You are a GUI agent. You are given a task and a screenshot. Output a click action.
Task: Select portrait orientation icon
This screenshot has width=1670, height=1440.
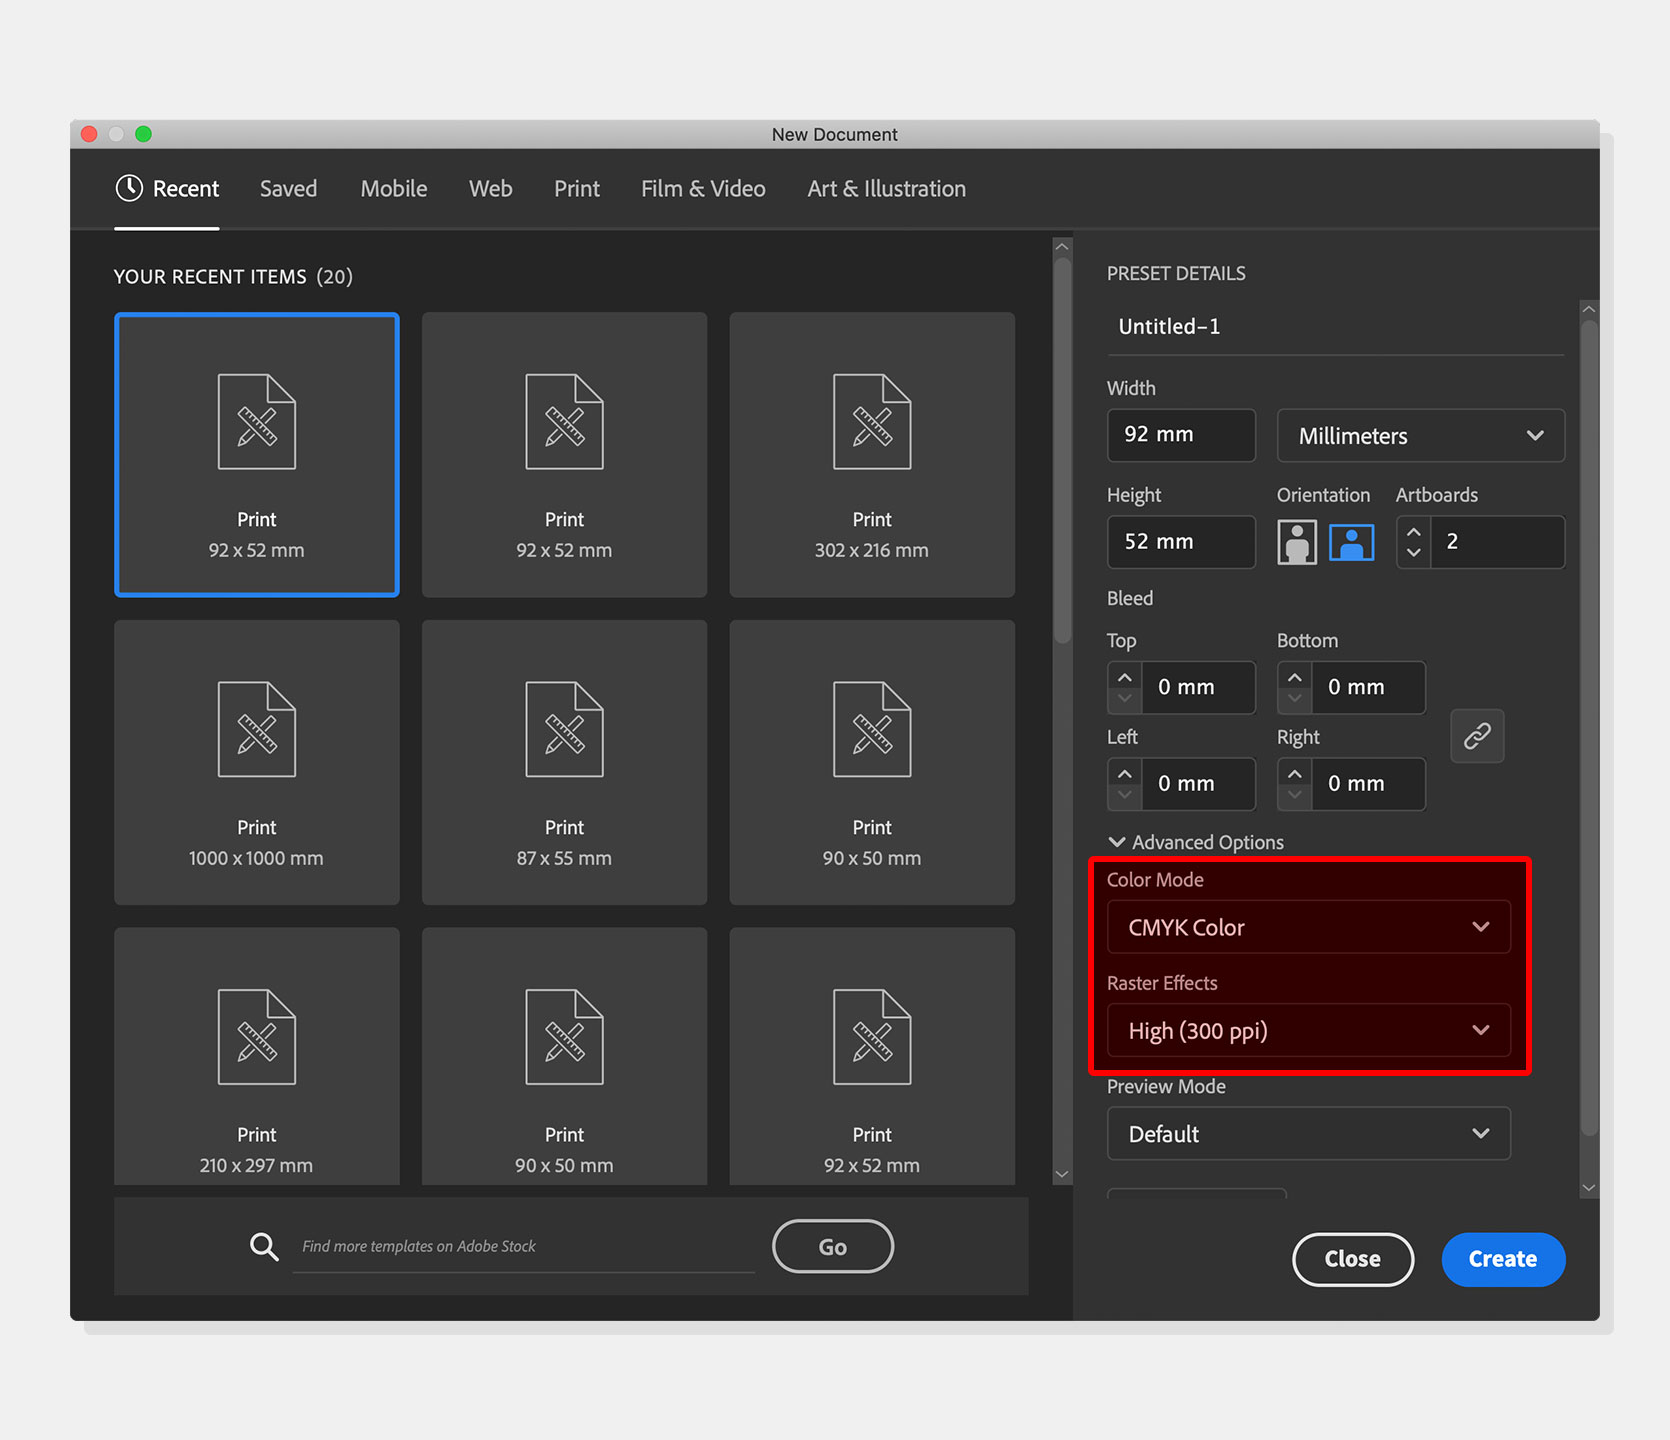pos(1296,542)
